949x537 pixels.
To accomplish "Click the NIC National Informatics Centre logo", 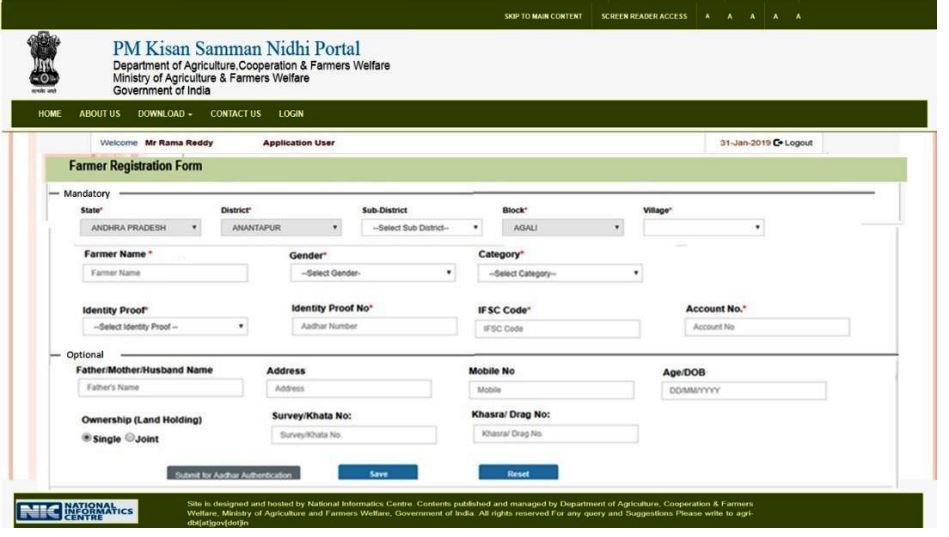I will (76, 511).
